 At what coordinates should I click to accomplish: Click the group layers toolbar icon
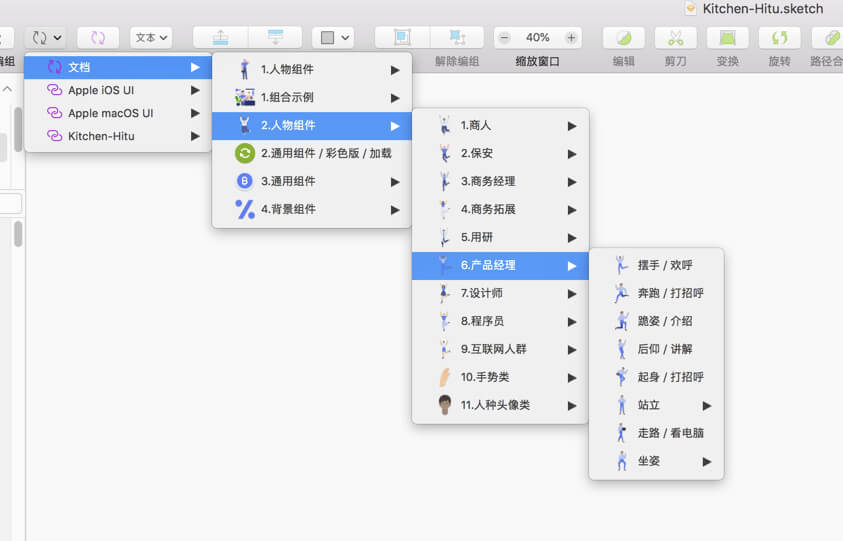tap(402, 38)
